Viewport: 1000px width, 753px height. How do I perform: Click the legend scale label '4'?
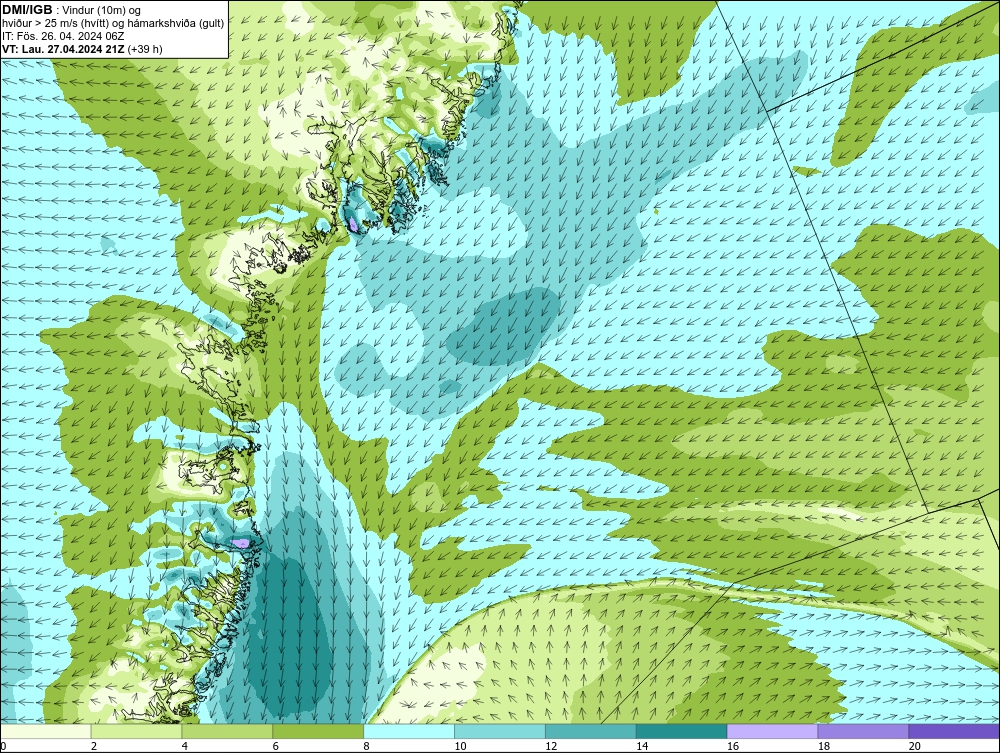(185, 746)
